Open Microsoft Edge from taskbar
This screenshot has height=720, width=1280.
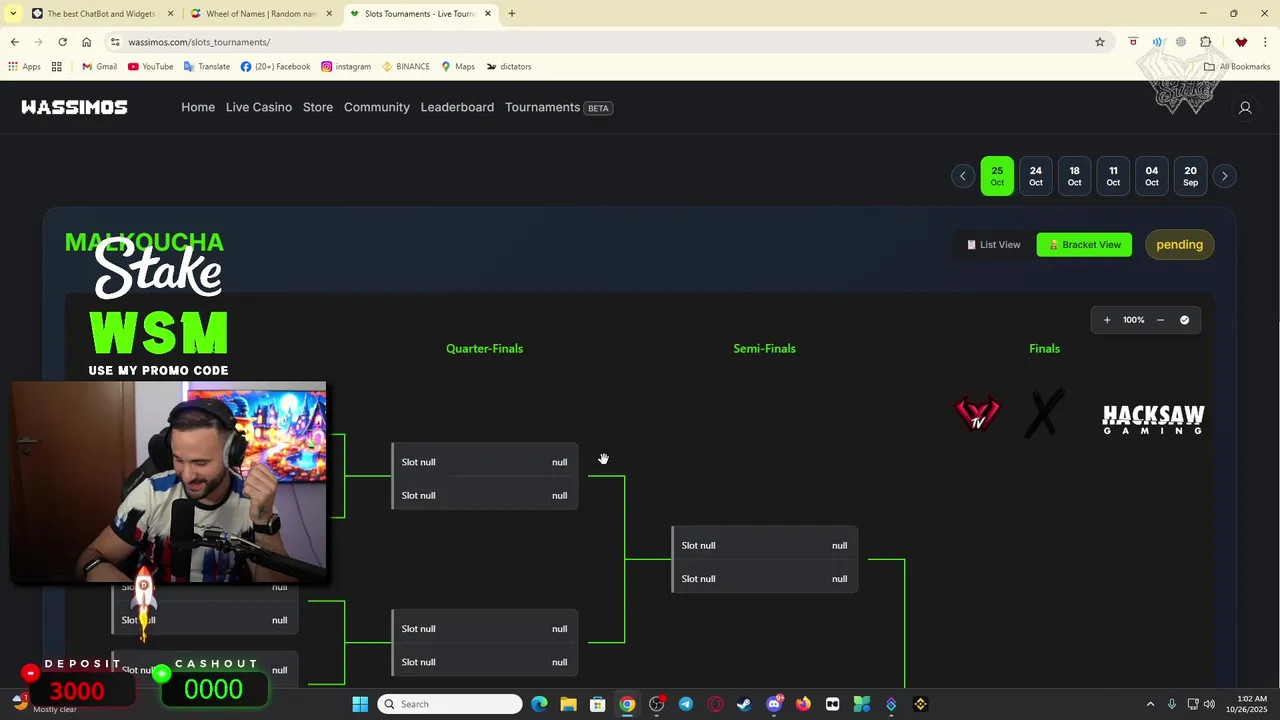(x=539, y=704)
